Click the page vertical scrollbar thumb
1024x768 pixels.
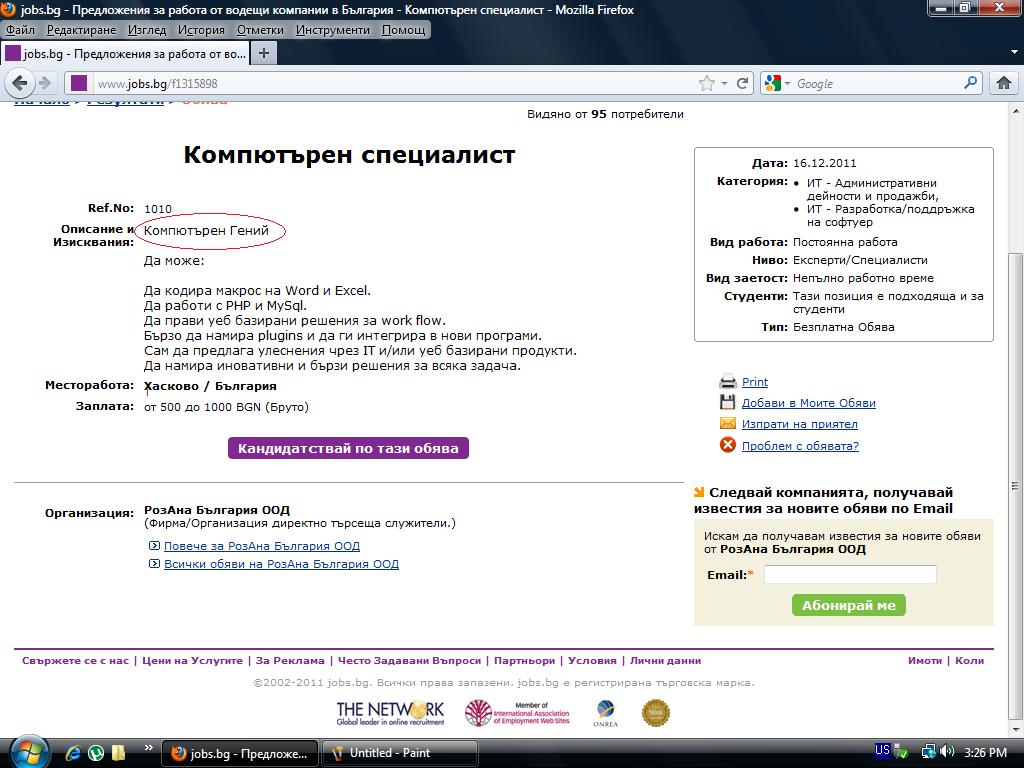[1014, 485]
